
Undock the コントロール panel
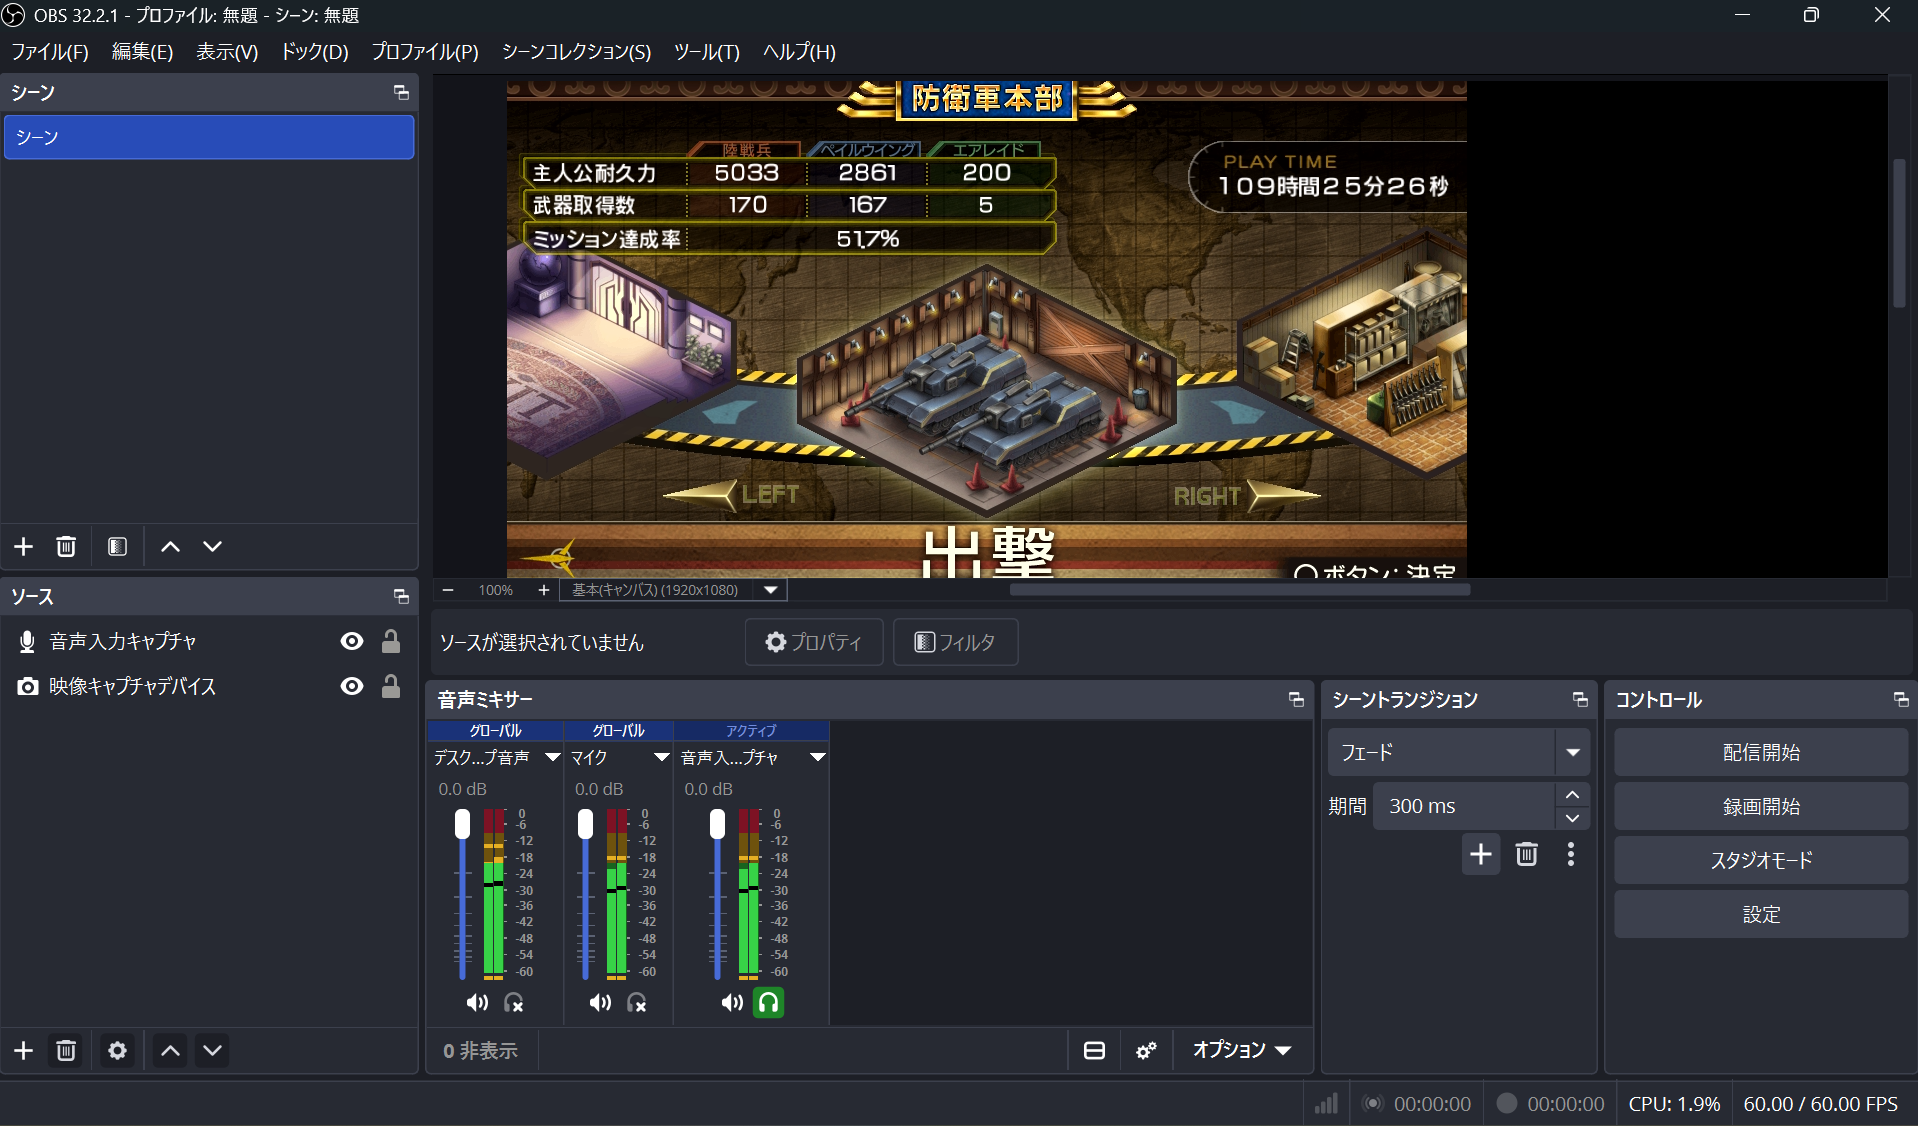click(x=1901, y=700)
